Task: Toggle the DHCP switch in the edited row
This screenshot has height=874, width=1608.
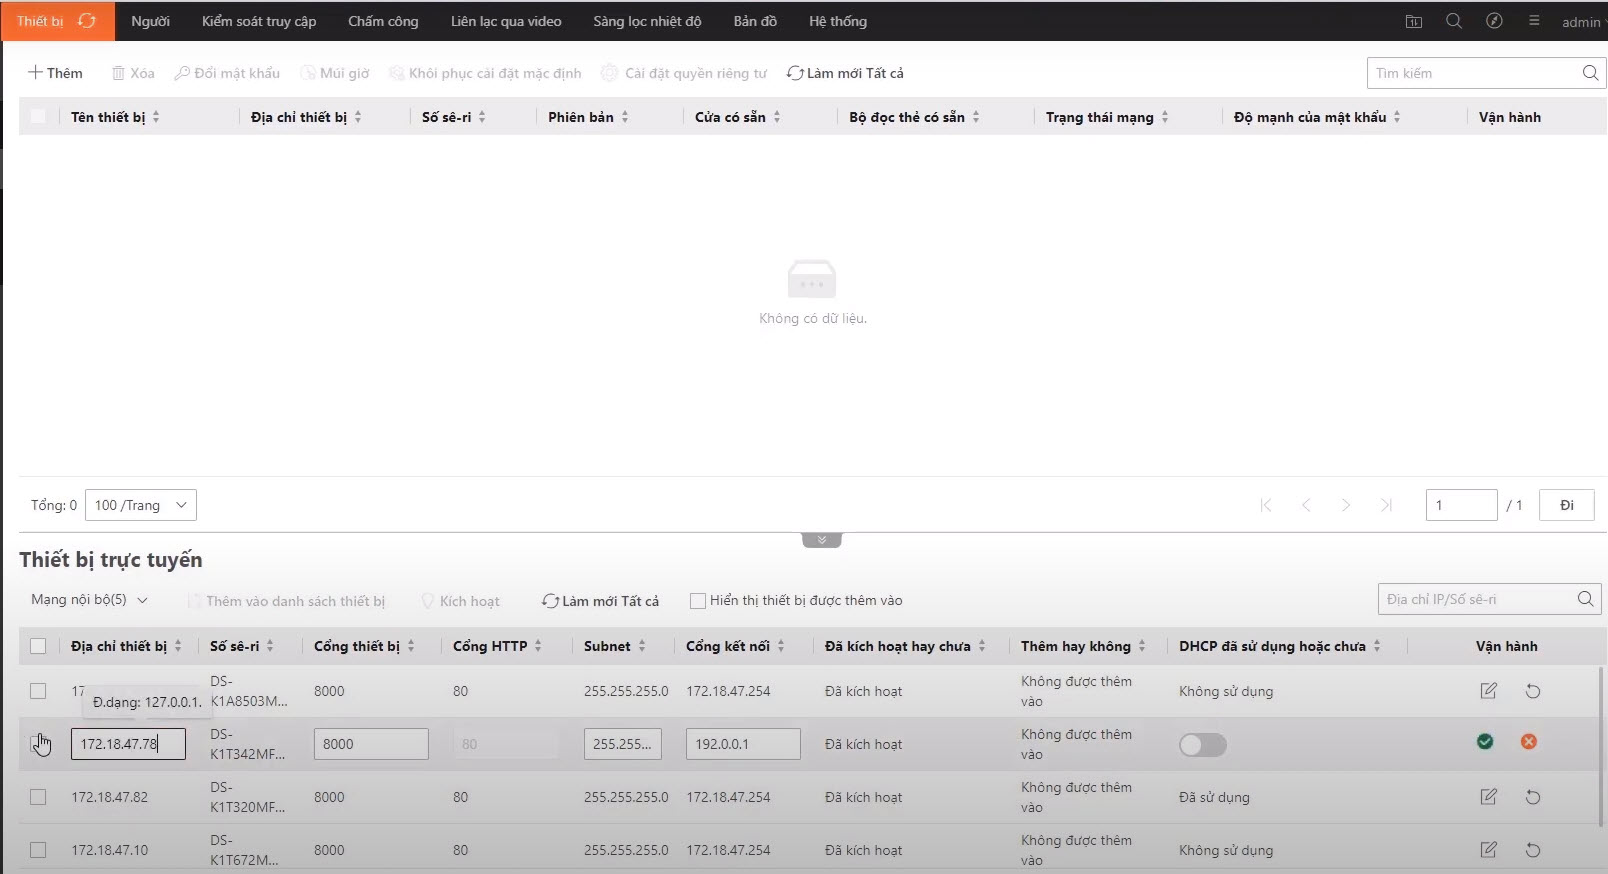Action: coord(1202,745)
